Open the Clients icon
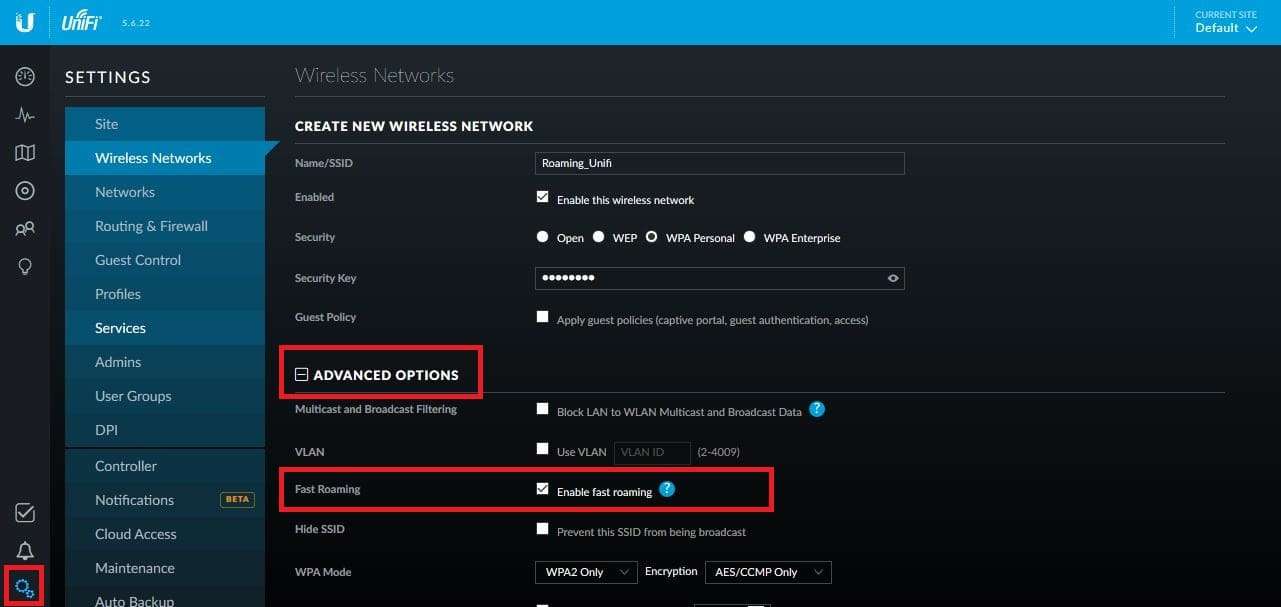Image resolution: width=1281 pixels, height=607 pixels. tap(24, 228)
